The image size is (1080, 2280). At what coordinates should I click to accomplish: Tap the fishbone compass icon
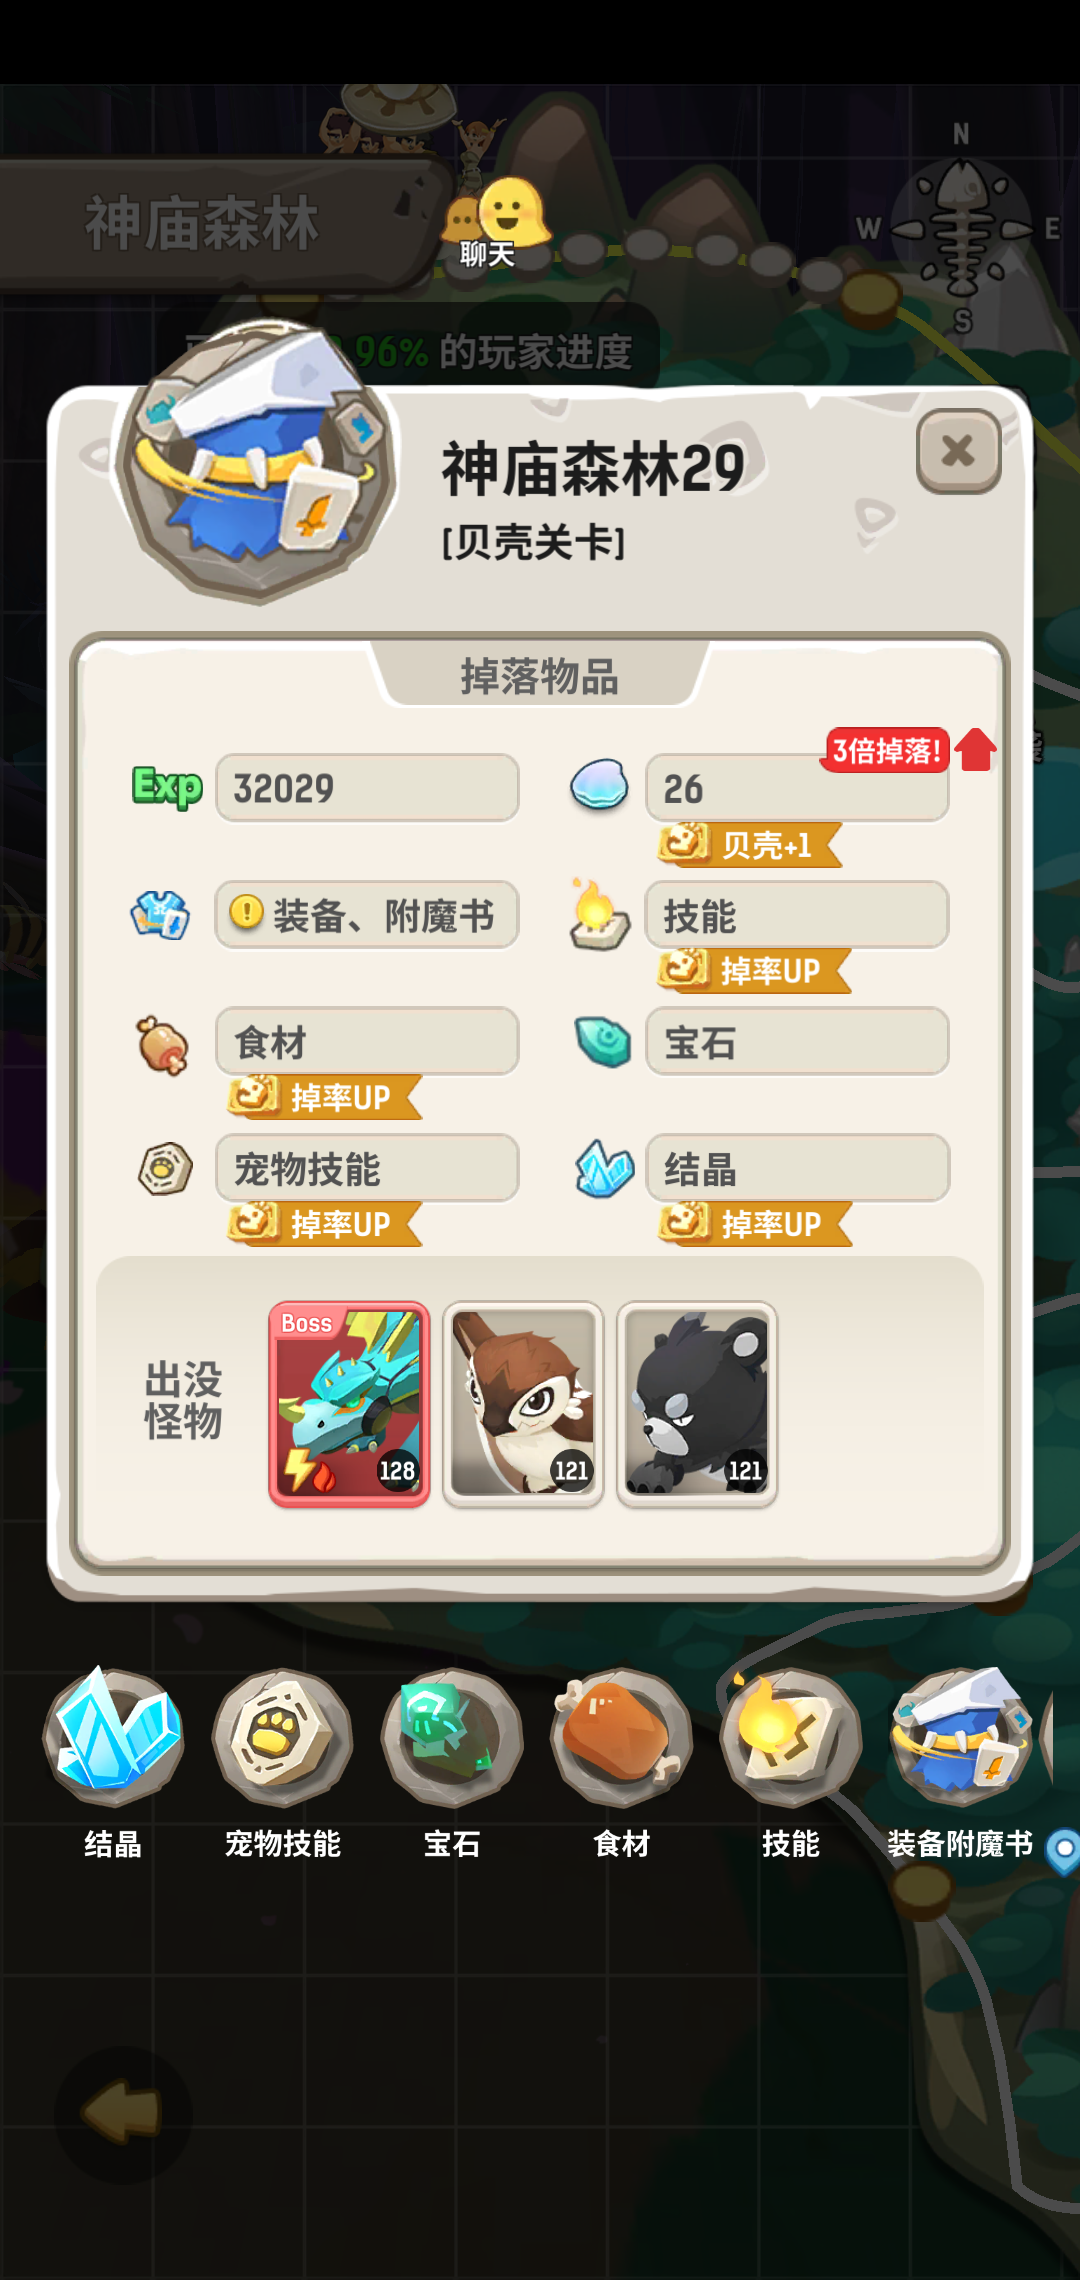click(x=962, y=230)
